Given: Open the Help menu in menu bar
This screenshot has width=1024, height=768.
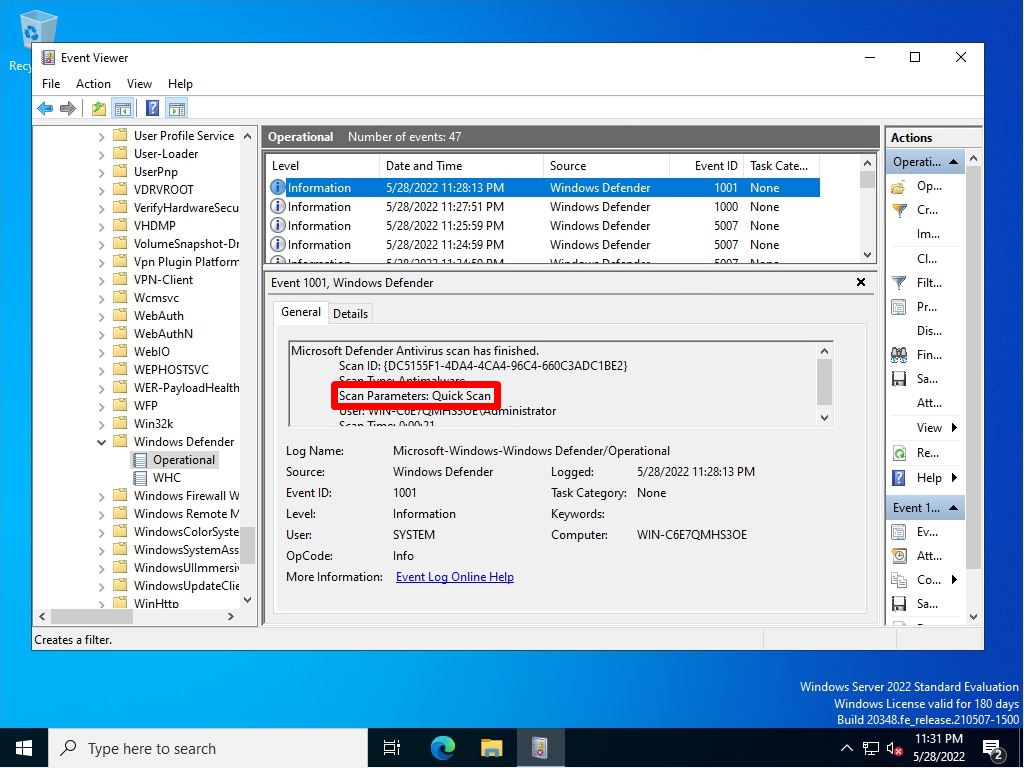Looking at the screenshot, I should click(180, 84).
